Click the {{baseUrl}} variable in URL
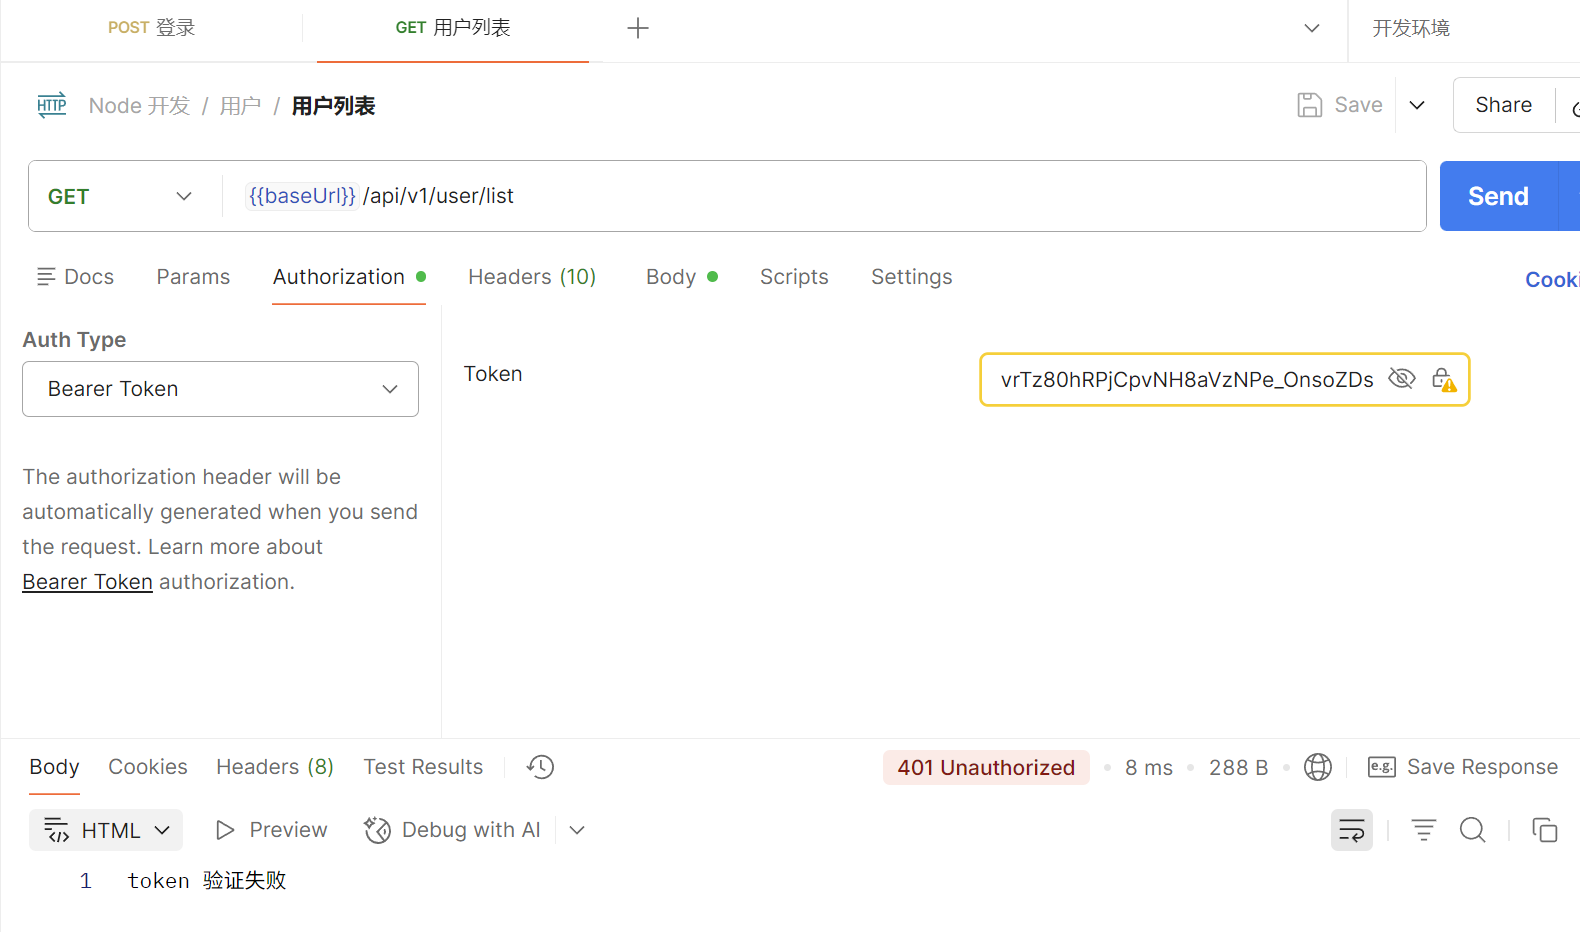Image resolution: width=1580 pixels, height=932 pixels. click(x=302, y=196)
